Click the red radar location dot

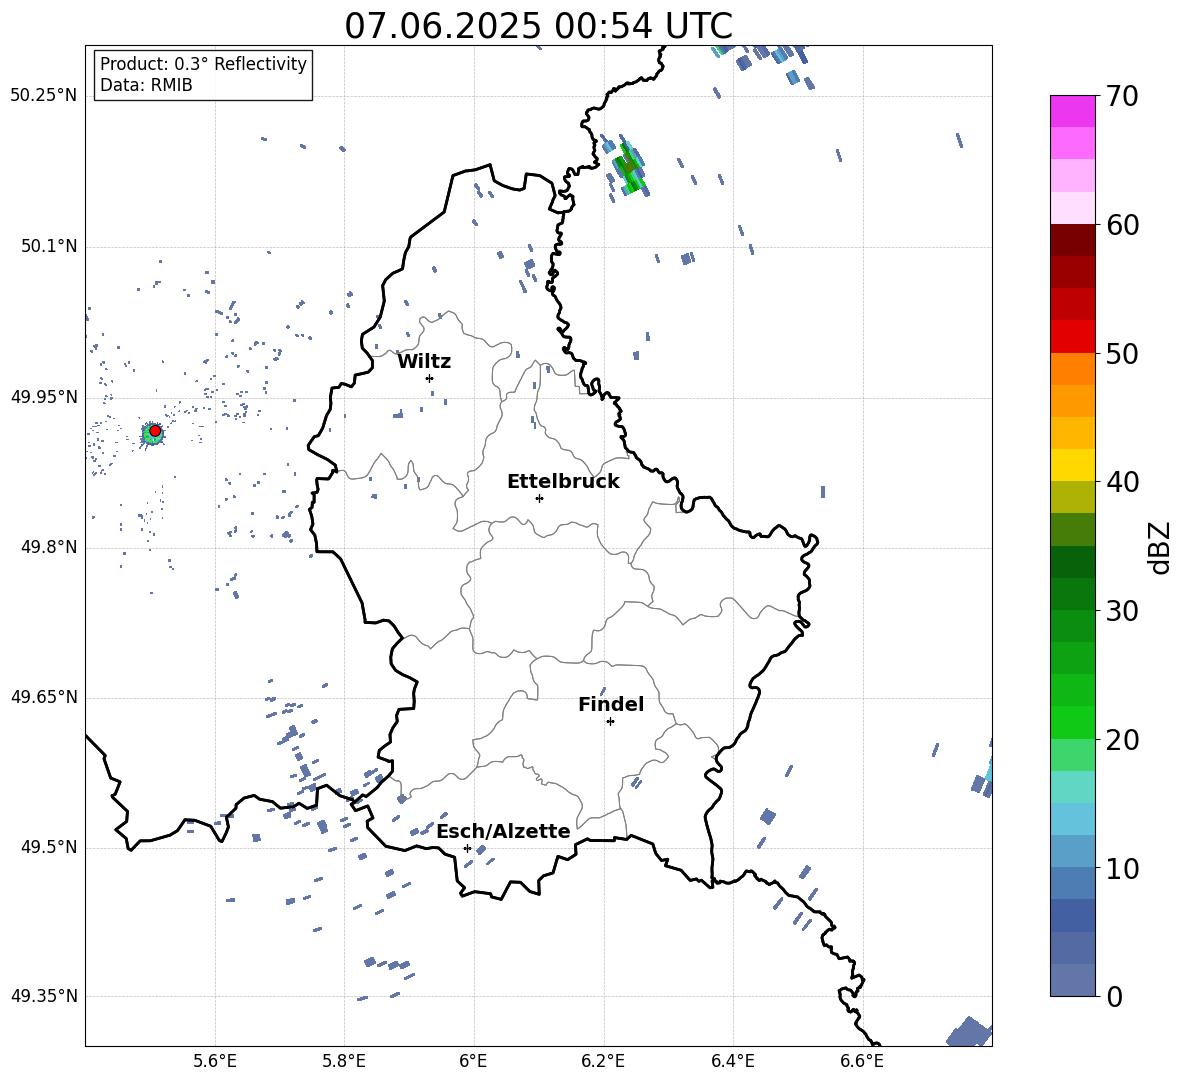(155, 431)
